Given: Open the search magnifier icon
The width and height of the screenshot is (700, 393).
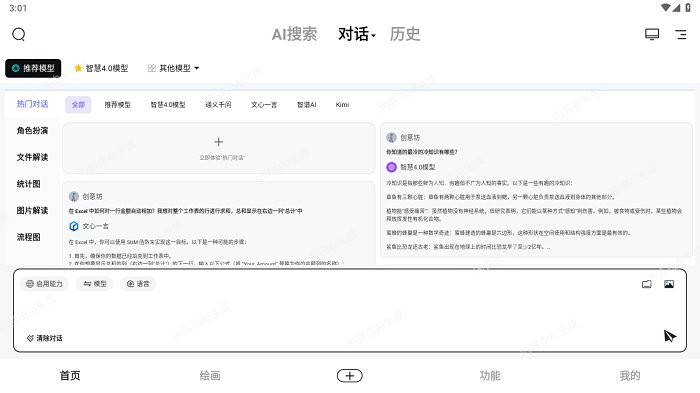Looking at the screenshot, I should [19, 34].
